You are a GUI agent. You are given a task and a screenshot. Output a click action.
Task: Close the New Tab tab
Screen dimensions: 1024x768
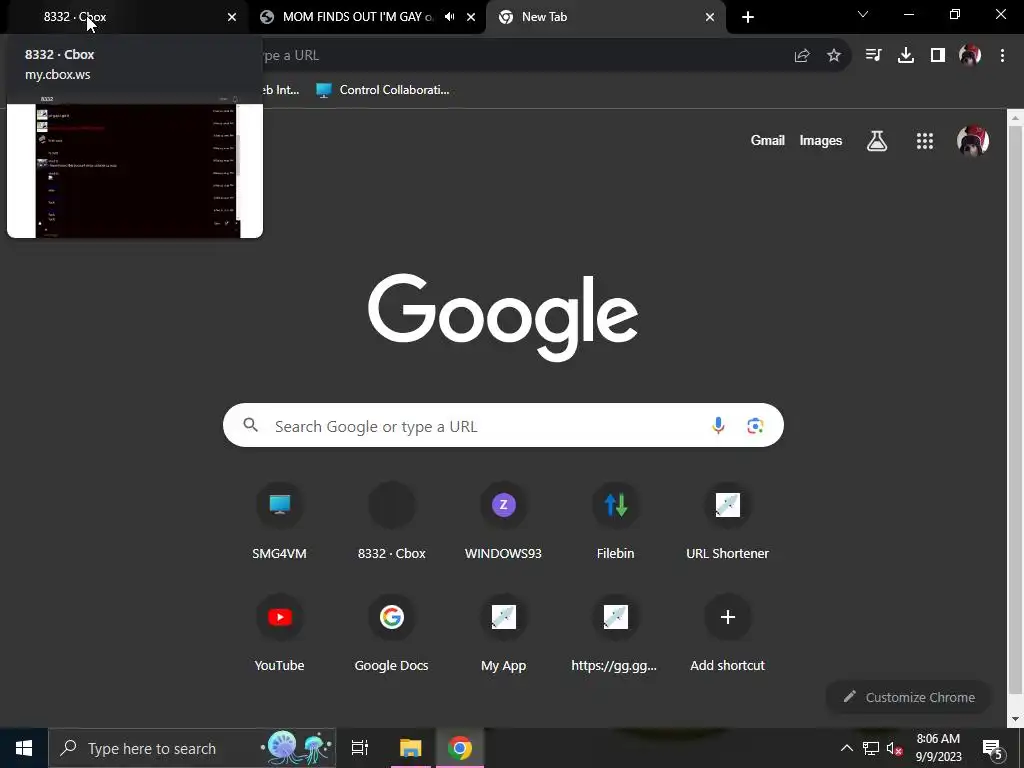[710, 17]
